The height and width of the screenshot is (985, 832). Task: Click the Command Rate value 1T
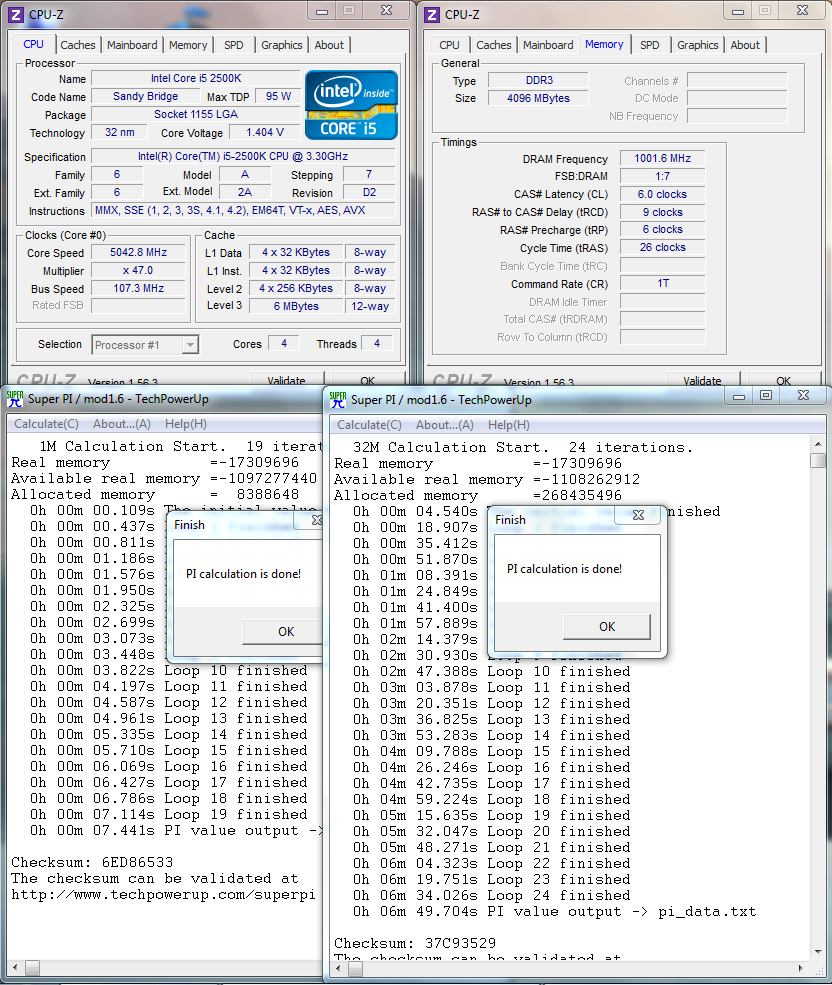(x=662, y=283)
